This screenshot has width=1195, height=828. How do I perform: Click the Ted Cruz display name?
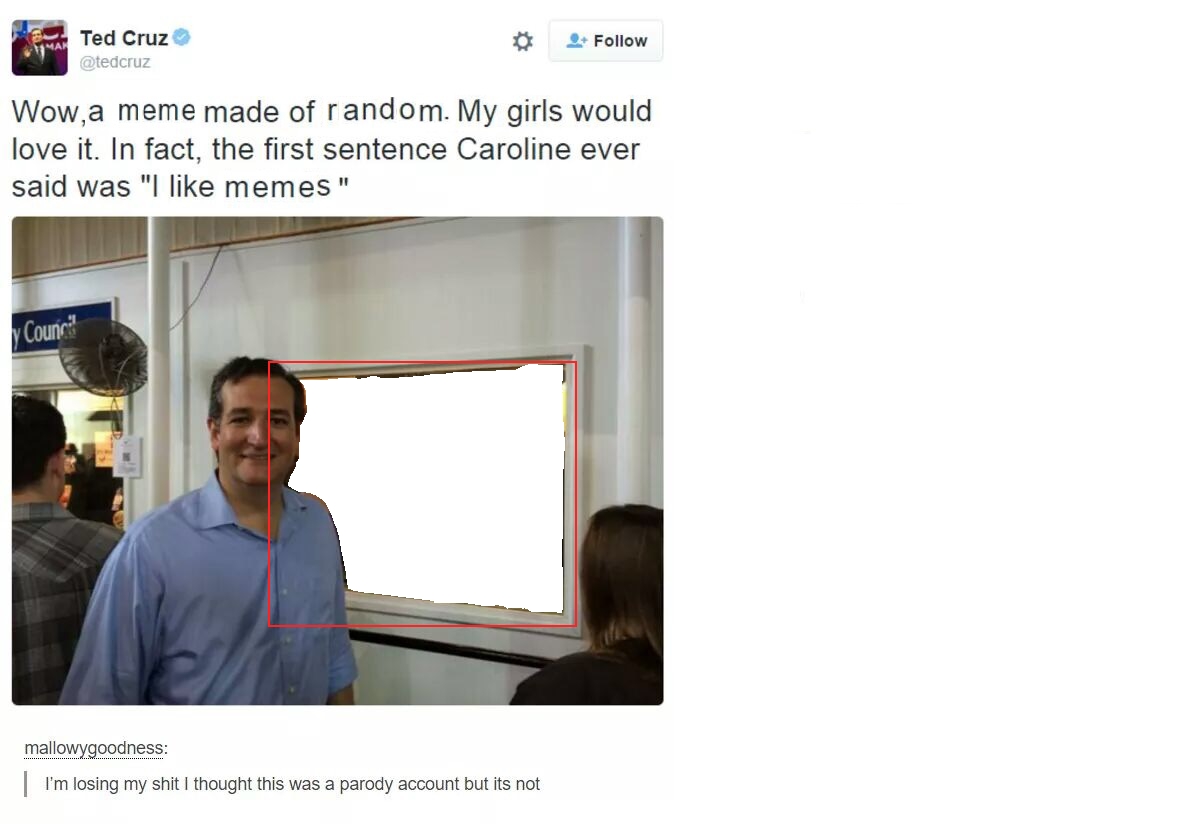tap(123, 38)
